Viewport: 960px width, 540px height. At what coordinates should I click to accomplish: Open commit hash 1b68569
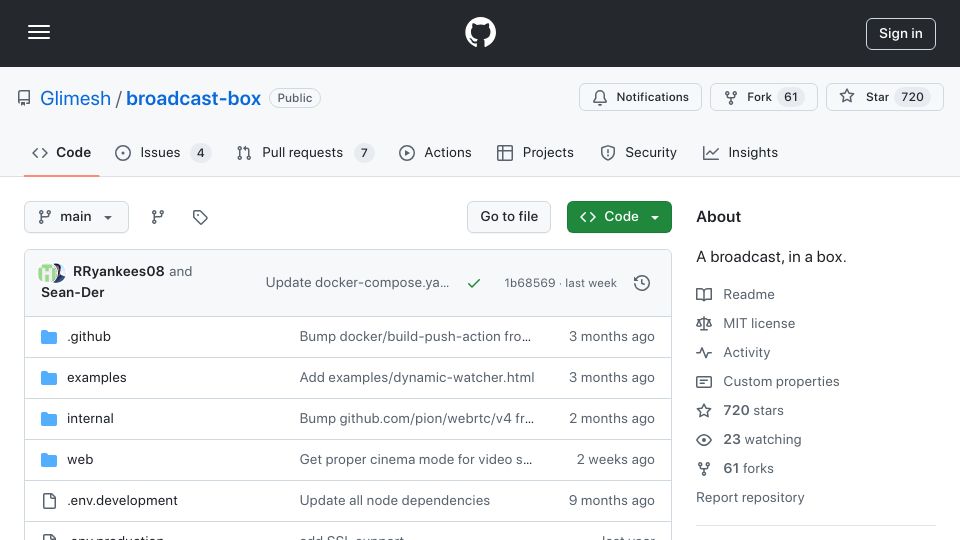pos(530,283)
